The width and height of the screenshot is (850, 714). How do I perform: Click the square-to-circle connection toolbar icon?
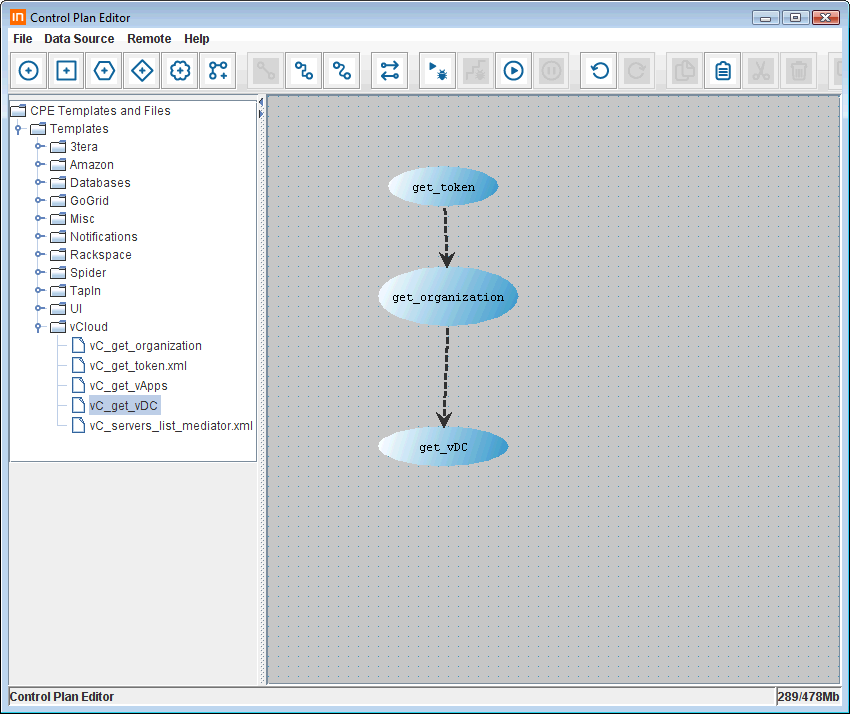click(304, 71)
